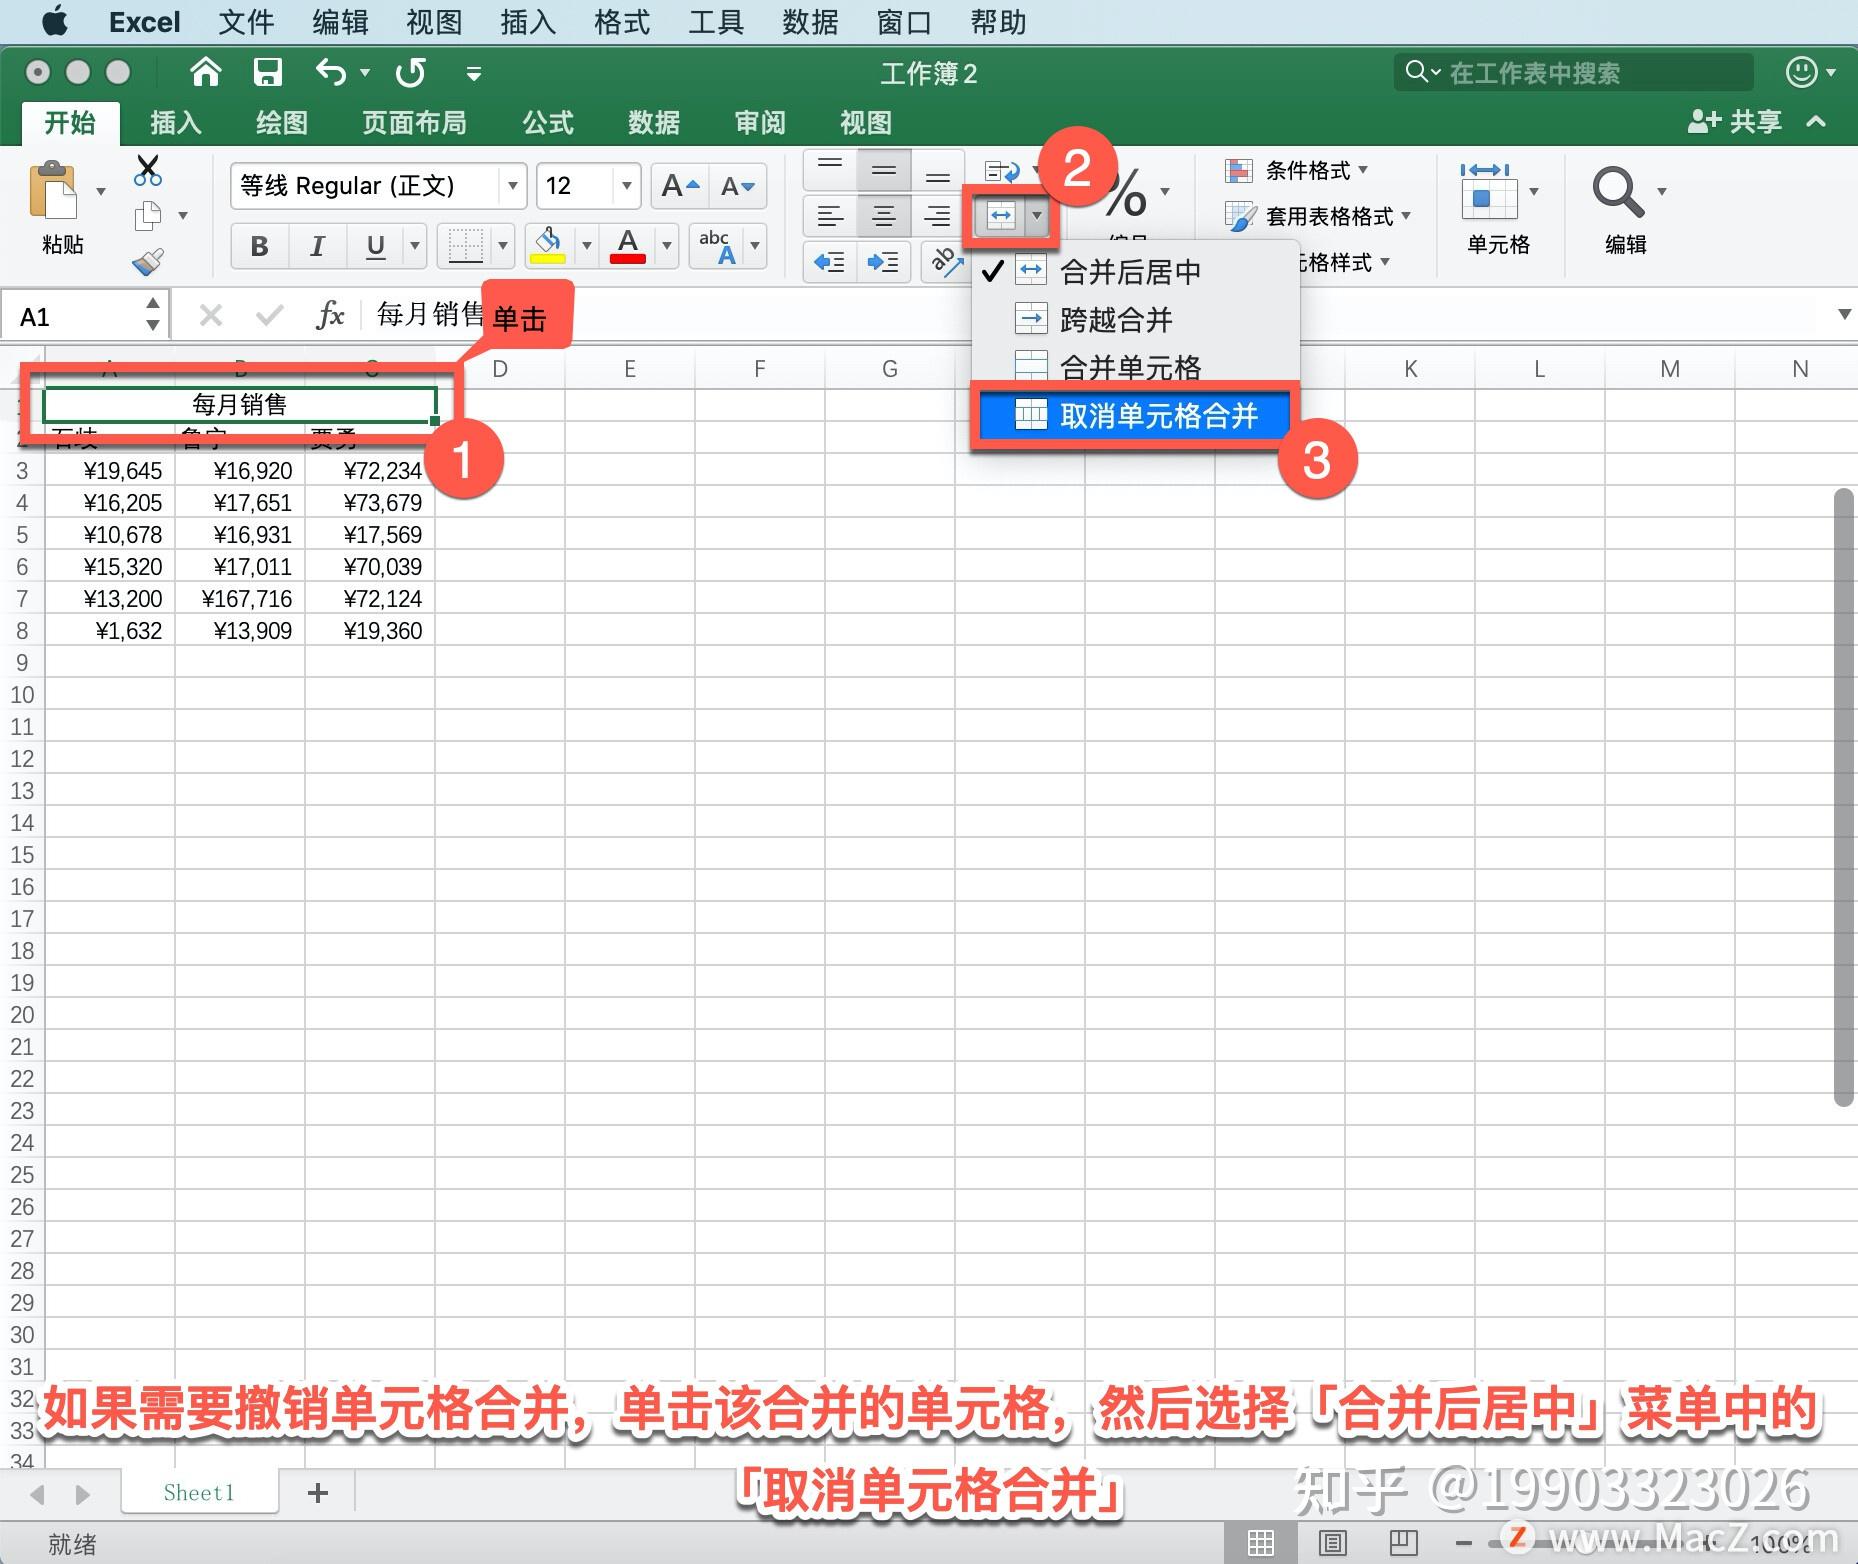Decrease indent in the alignment group
Viewport: 1858px width, 1564px height.
(x=830, y=262)
